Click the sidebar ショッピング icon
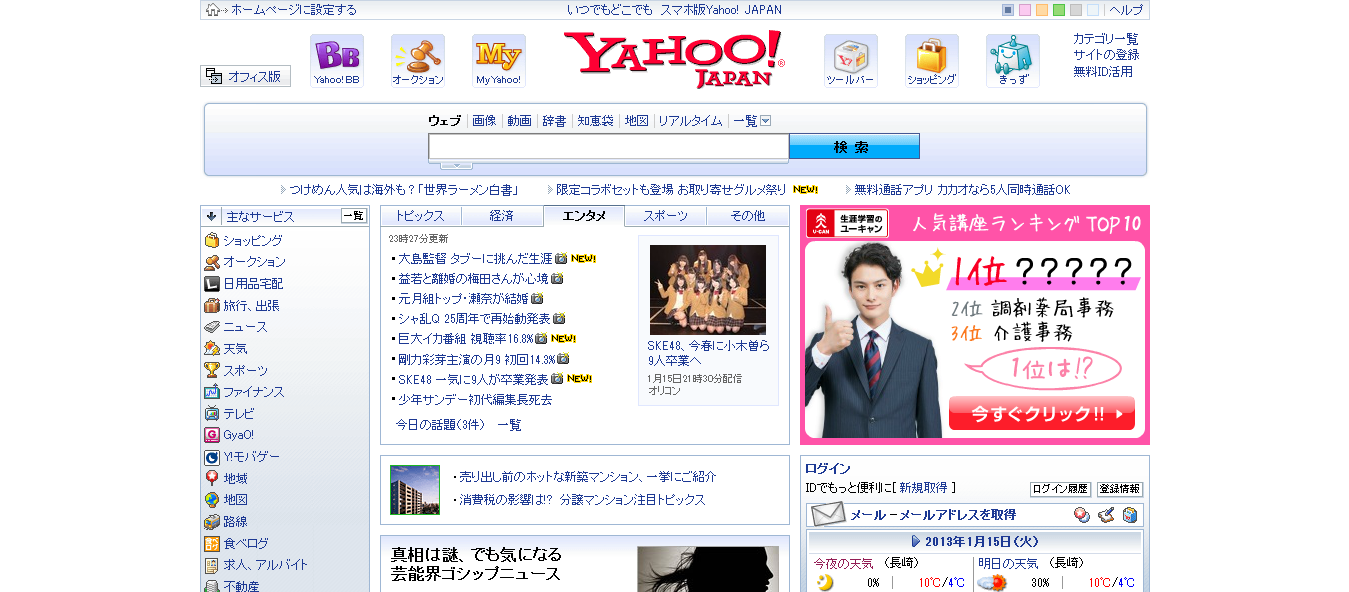 [x=212, y=241]
